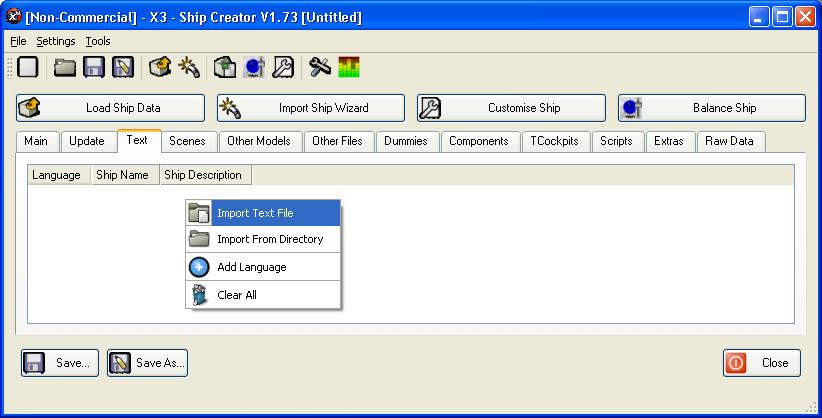Launch the Import Ship Wizard wand toolbar icon
Viewport: 822px width, 418px height.
[189, 68]
